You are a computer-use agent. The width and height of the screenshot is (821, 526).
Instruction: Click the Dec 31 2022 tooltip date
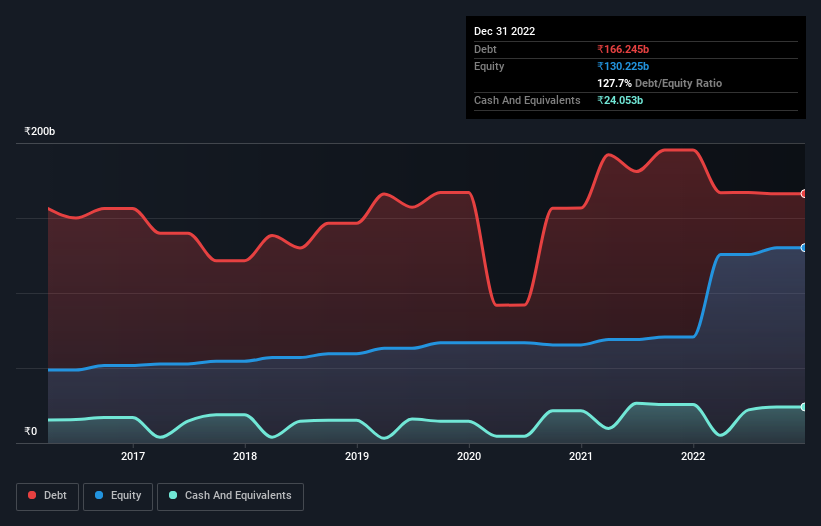[x=505, y=31]
